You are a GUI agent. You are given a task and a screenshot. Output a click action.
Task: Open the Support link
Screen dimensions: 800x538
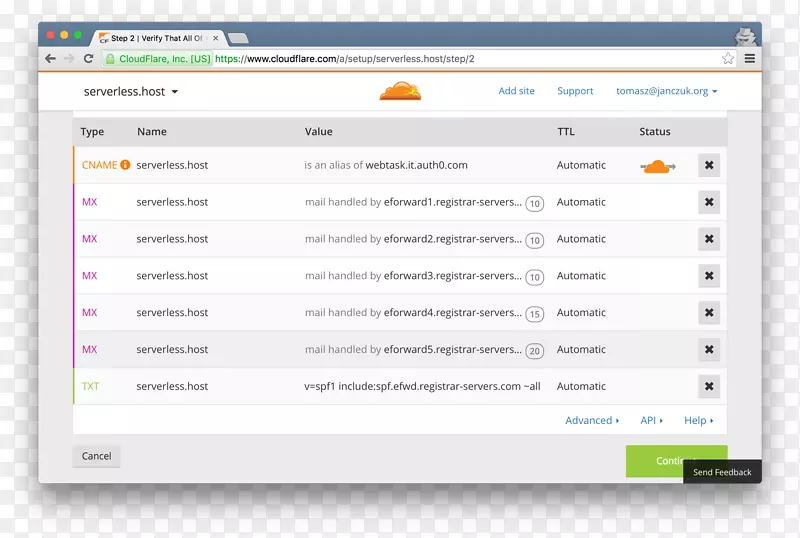pyautogui.click(x=575, y=91)
